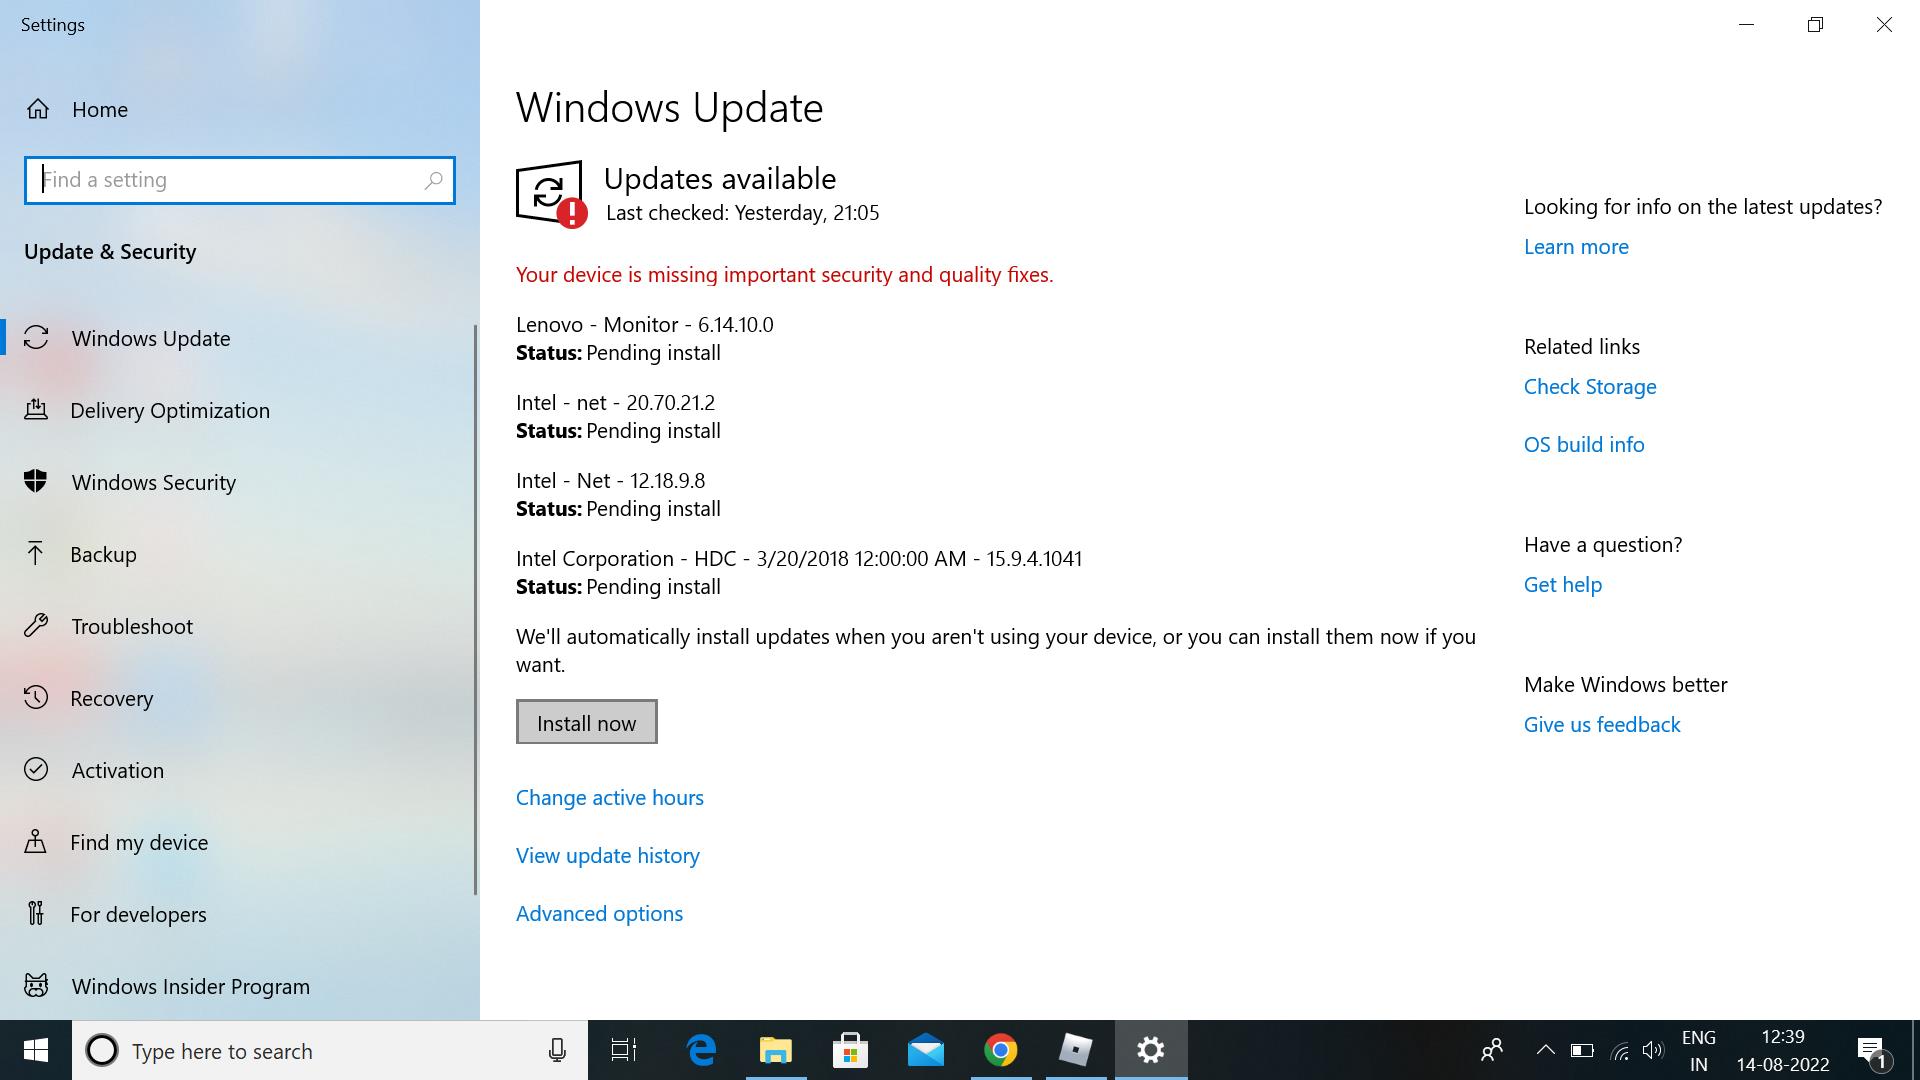Screen dimensions: 1920x1080
Task: Open the clock and date 14-08-2022 flyout
Action: [x=1783, y=1050]
